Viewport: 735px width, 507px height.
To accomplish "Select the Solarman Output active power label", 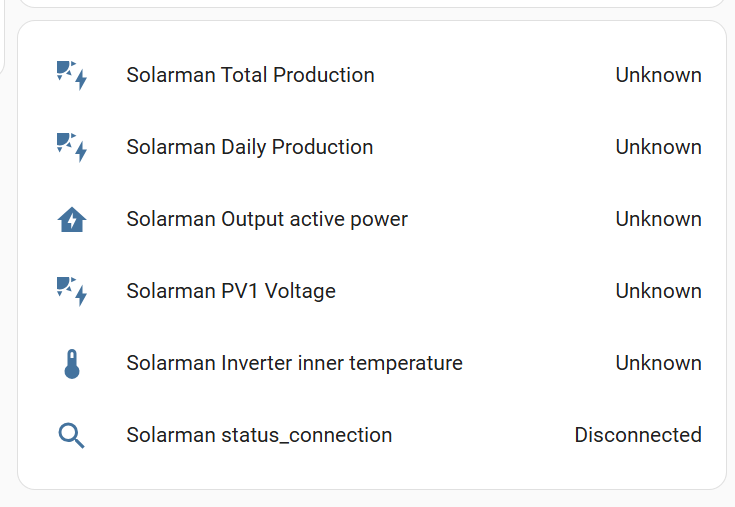I will [267, 219].
